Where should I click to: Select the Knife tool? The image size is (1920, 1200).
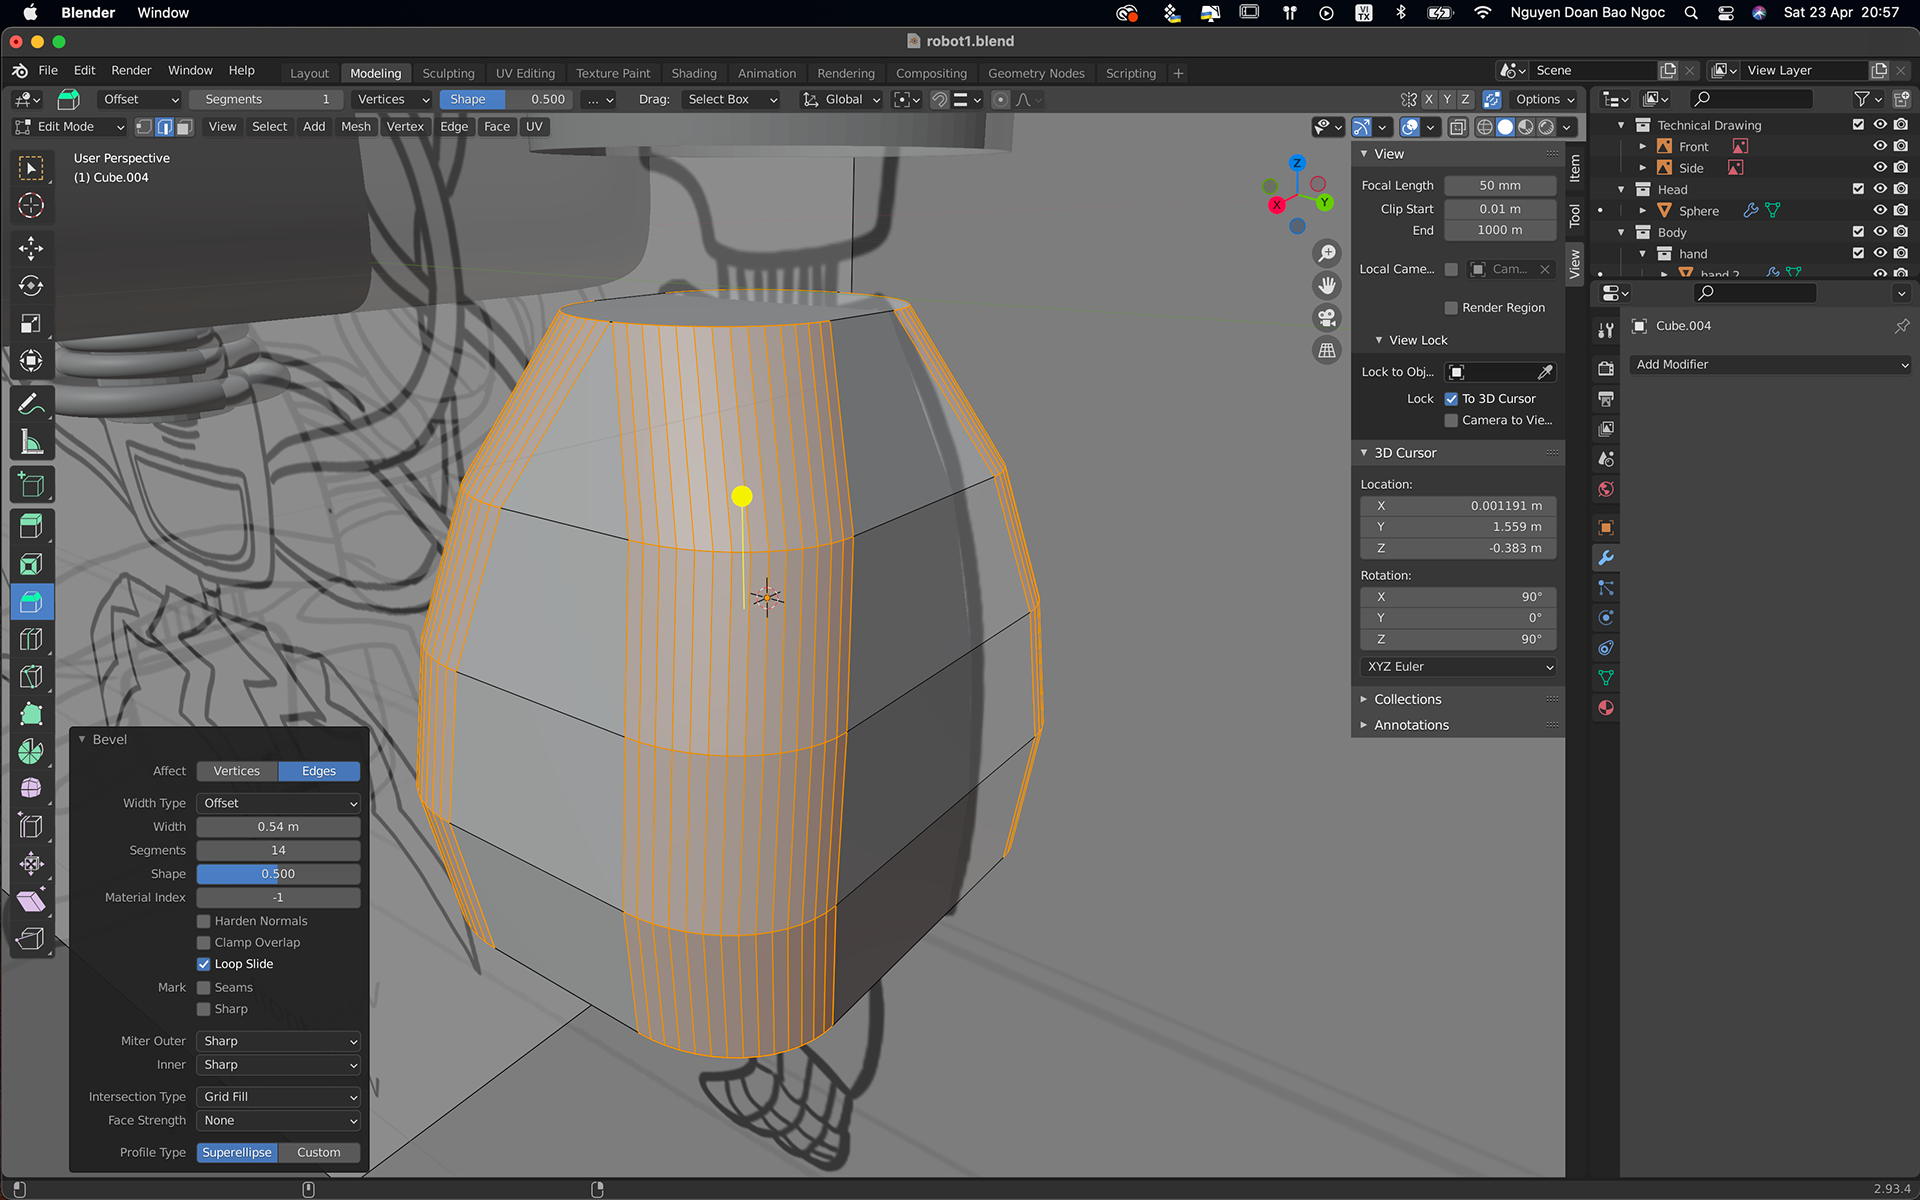31,677
